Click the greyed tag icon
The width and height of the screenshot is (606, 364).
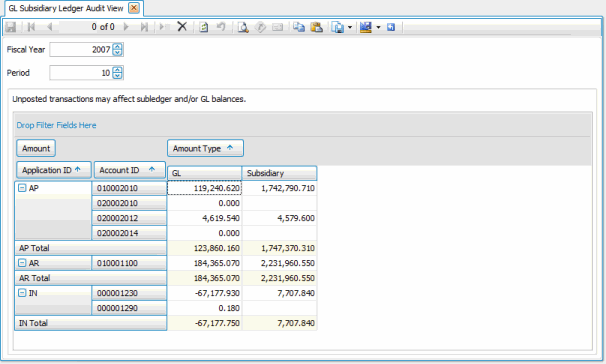click(x=260, y=27)
